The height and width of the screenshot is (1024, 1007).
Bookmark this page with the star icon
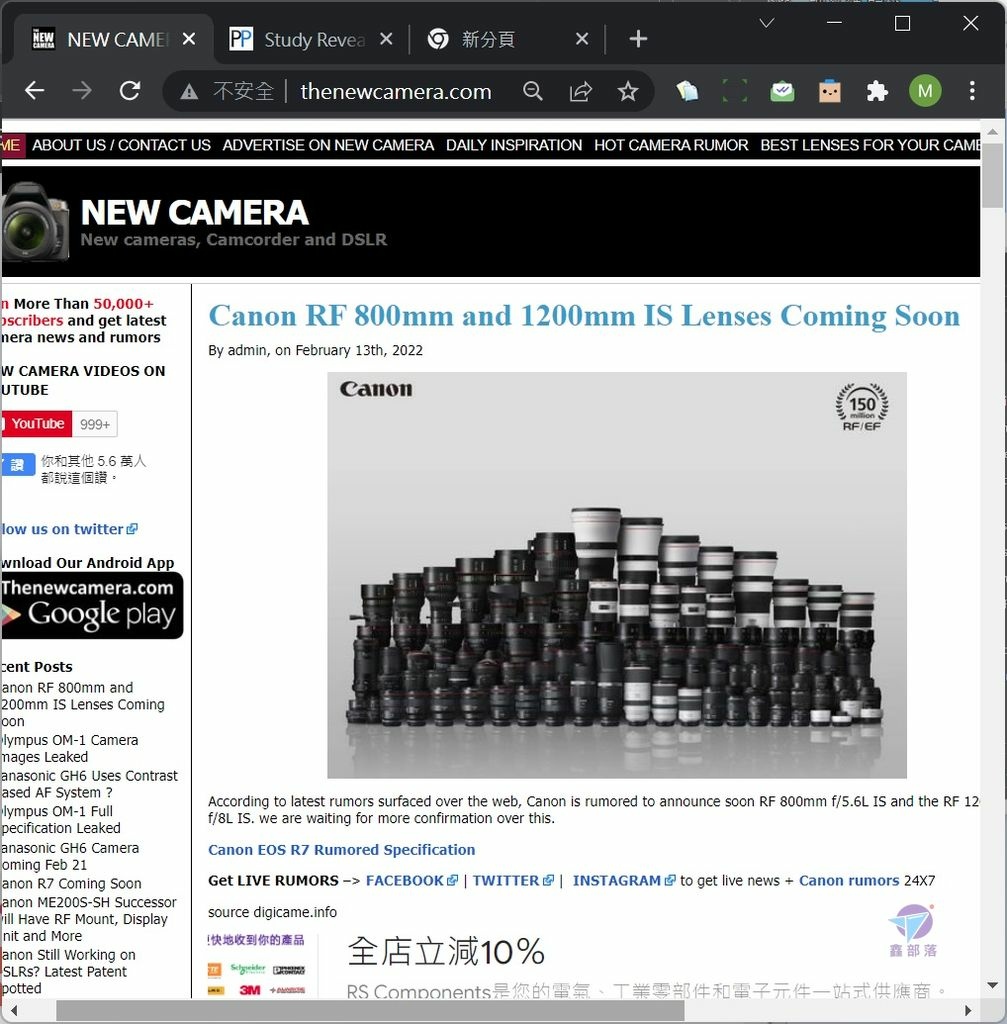(628, 91)
